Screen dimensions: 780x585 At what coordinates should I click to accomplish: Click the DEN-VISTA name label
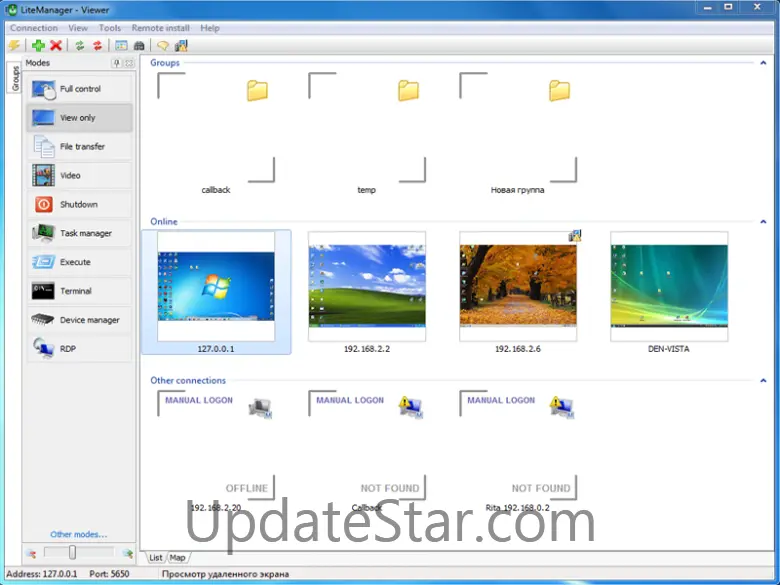[669, 349]
